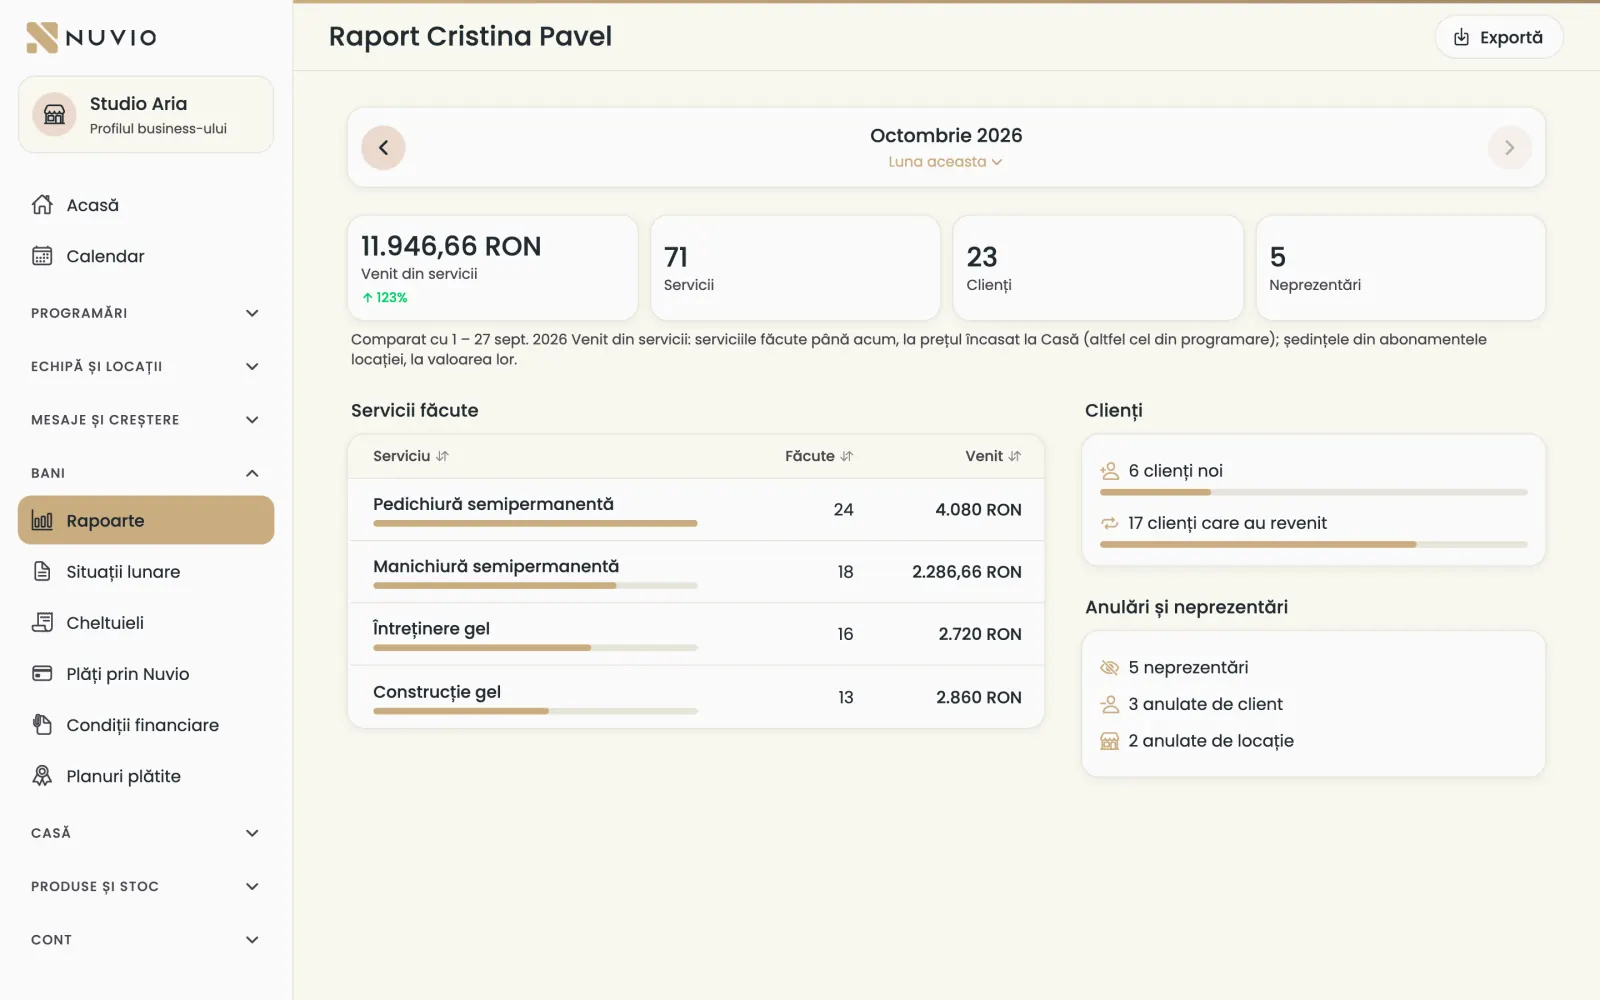Open Studio Aria business profile card
The height and width of the screenshot is (1000, 1600).
tap(146, 115)
